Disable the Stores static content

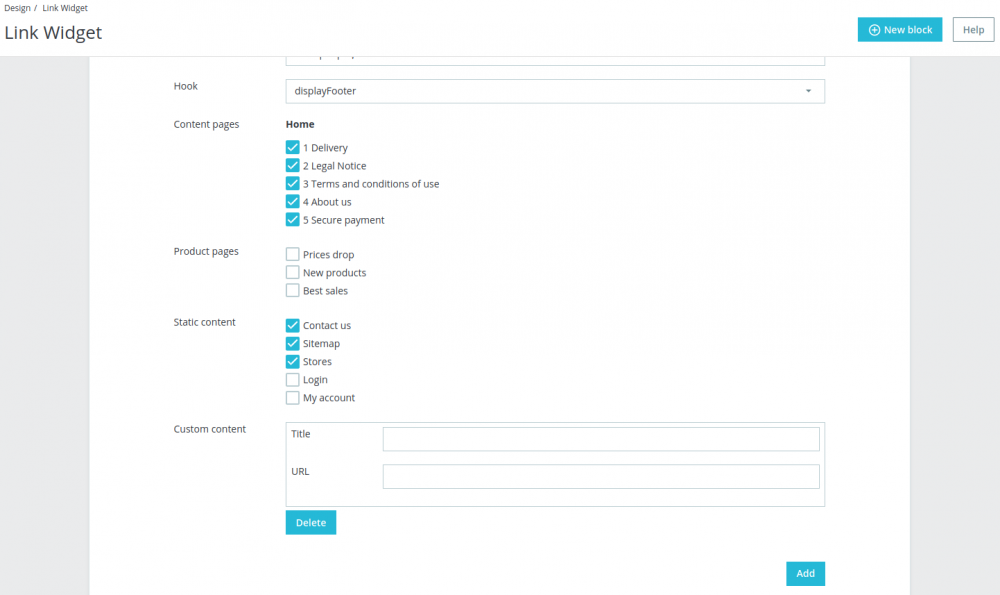pyautogui.click(x=292, y=361)
